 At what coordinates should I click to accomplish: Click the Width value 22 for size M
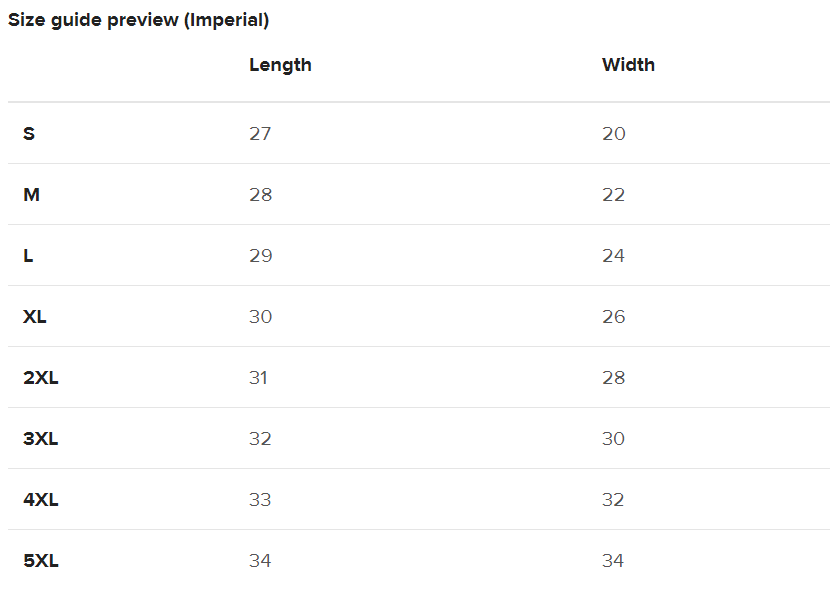(x=614, y=195)
